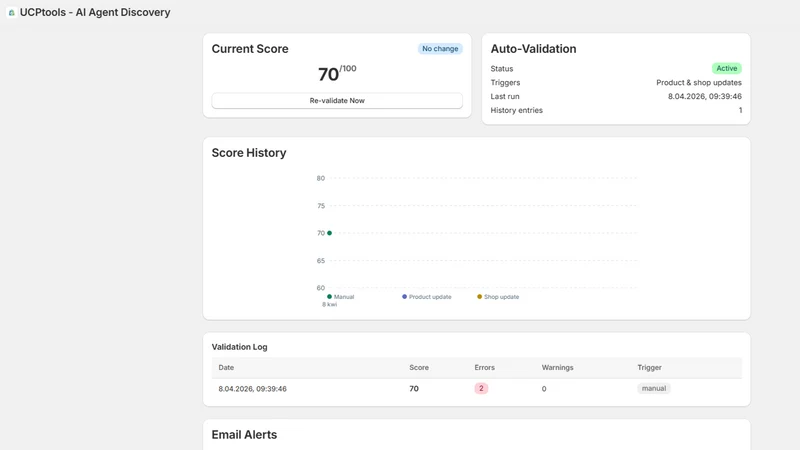Image resolution: width=800 pixels, height=450 pixels.
Task: Click log date 8.04.2026, 09:39:46
Action: coord(253,389)
